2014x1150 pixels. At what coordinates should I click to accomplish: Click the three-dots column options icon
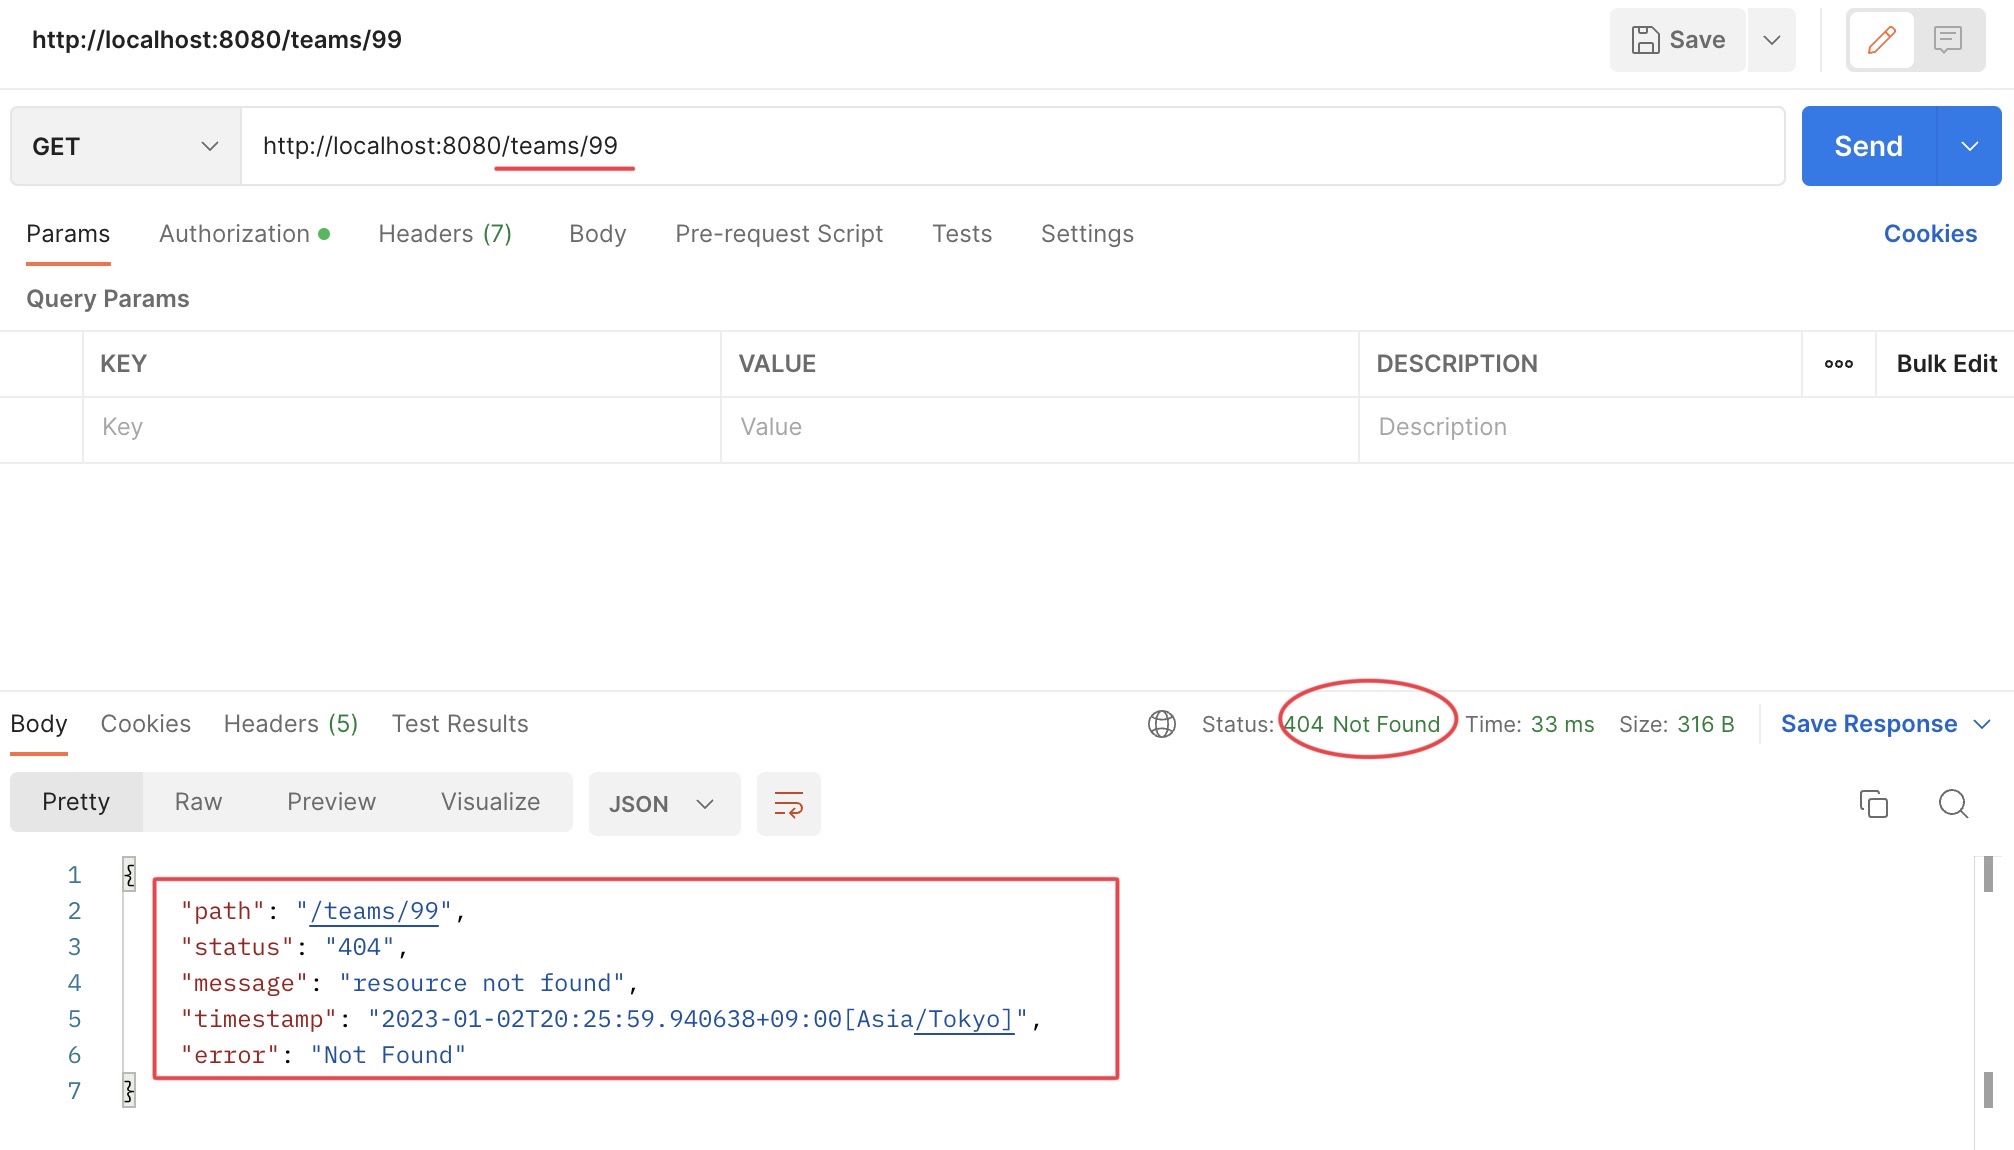[x=1838, y=364]
